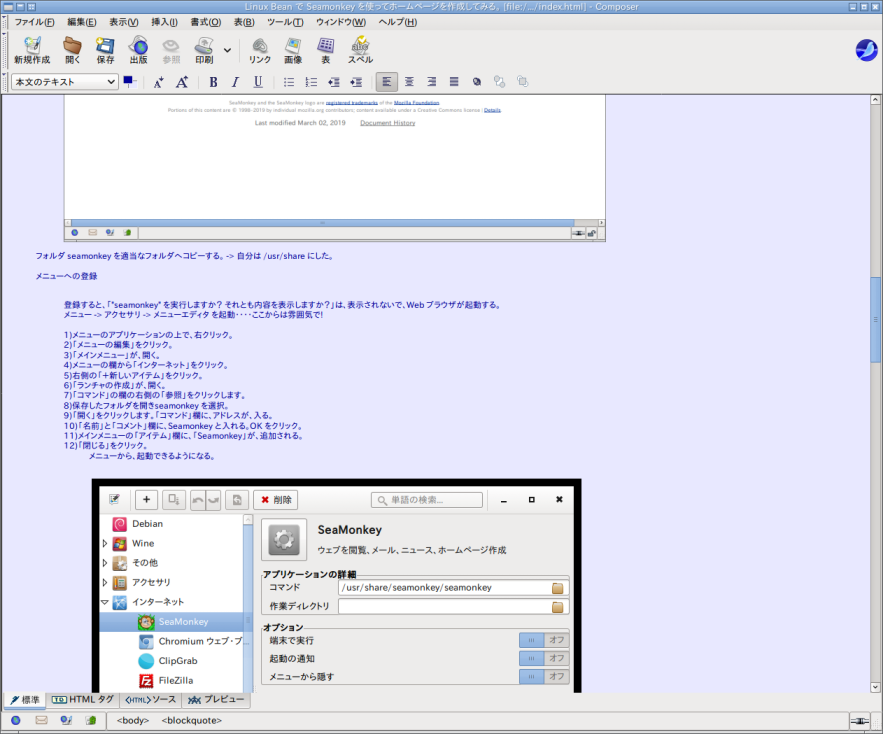Toggle align left
The height and width of the screenshot is (734, 883).
(x=387, y=82)
